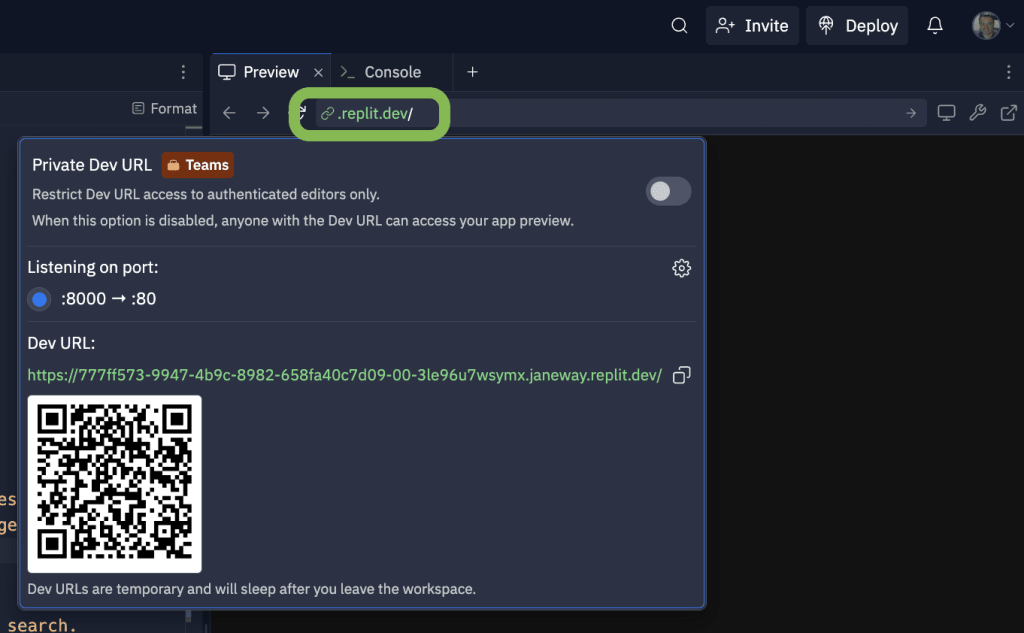Open preview in new browser tab icon
Image resolution: width=1024 pixels, height=633 pixels.
1009,113
